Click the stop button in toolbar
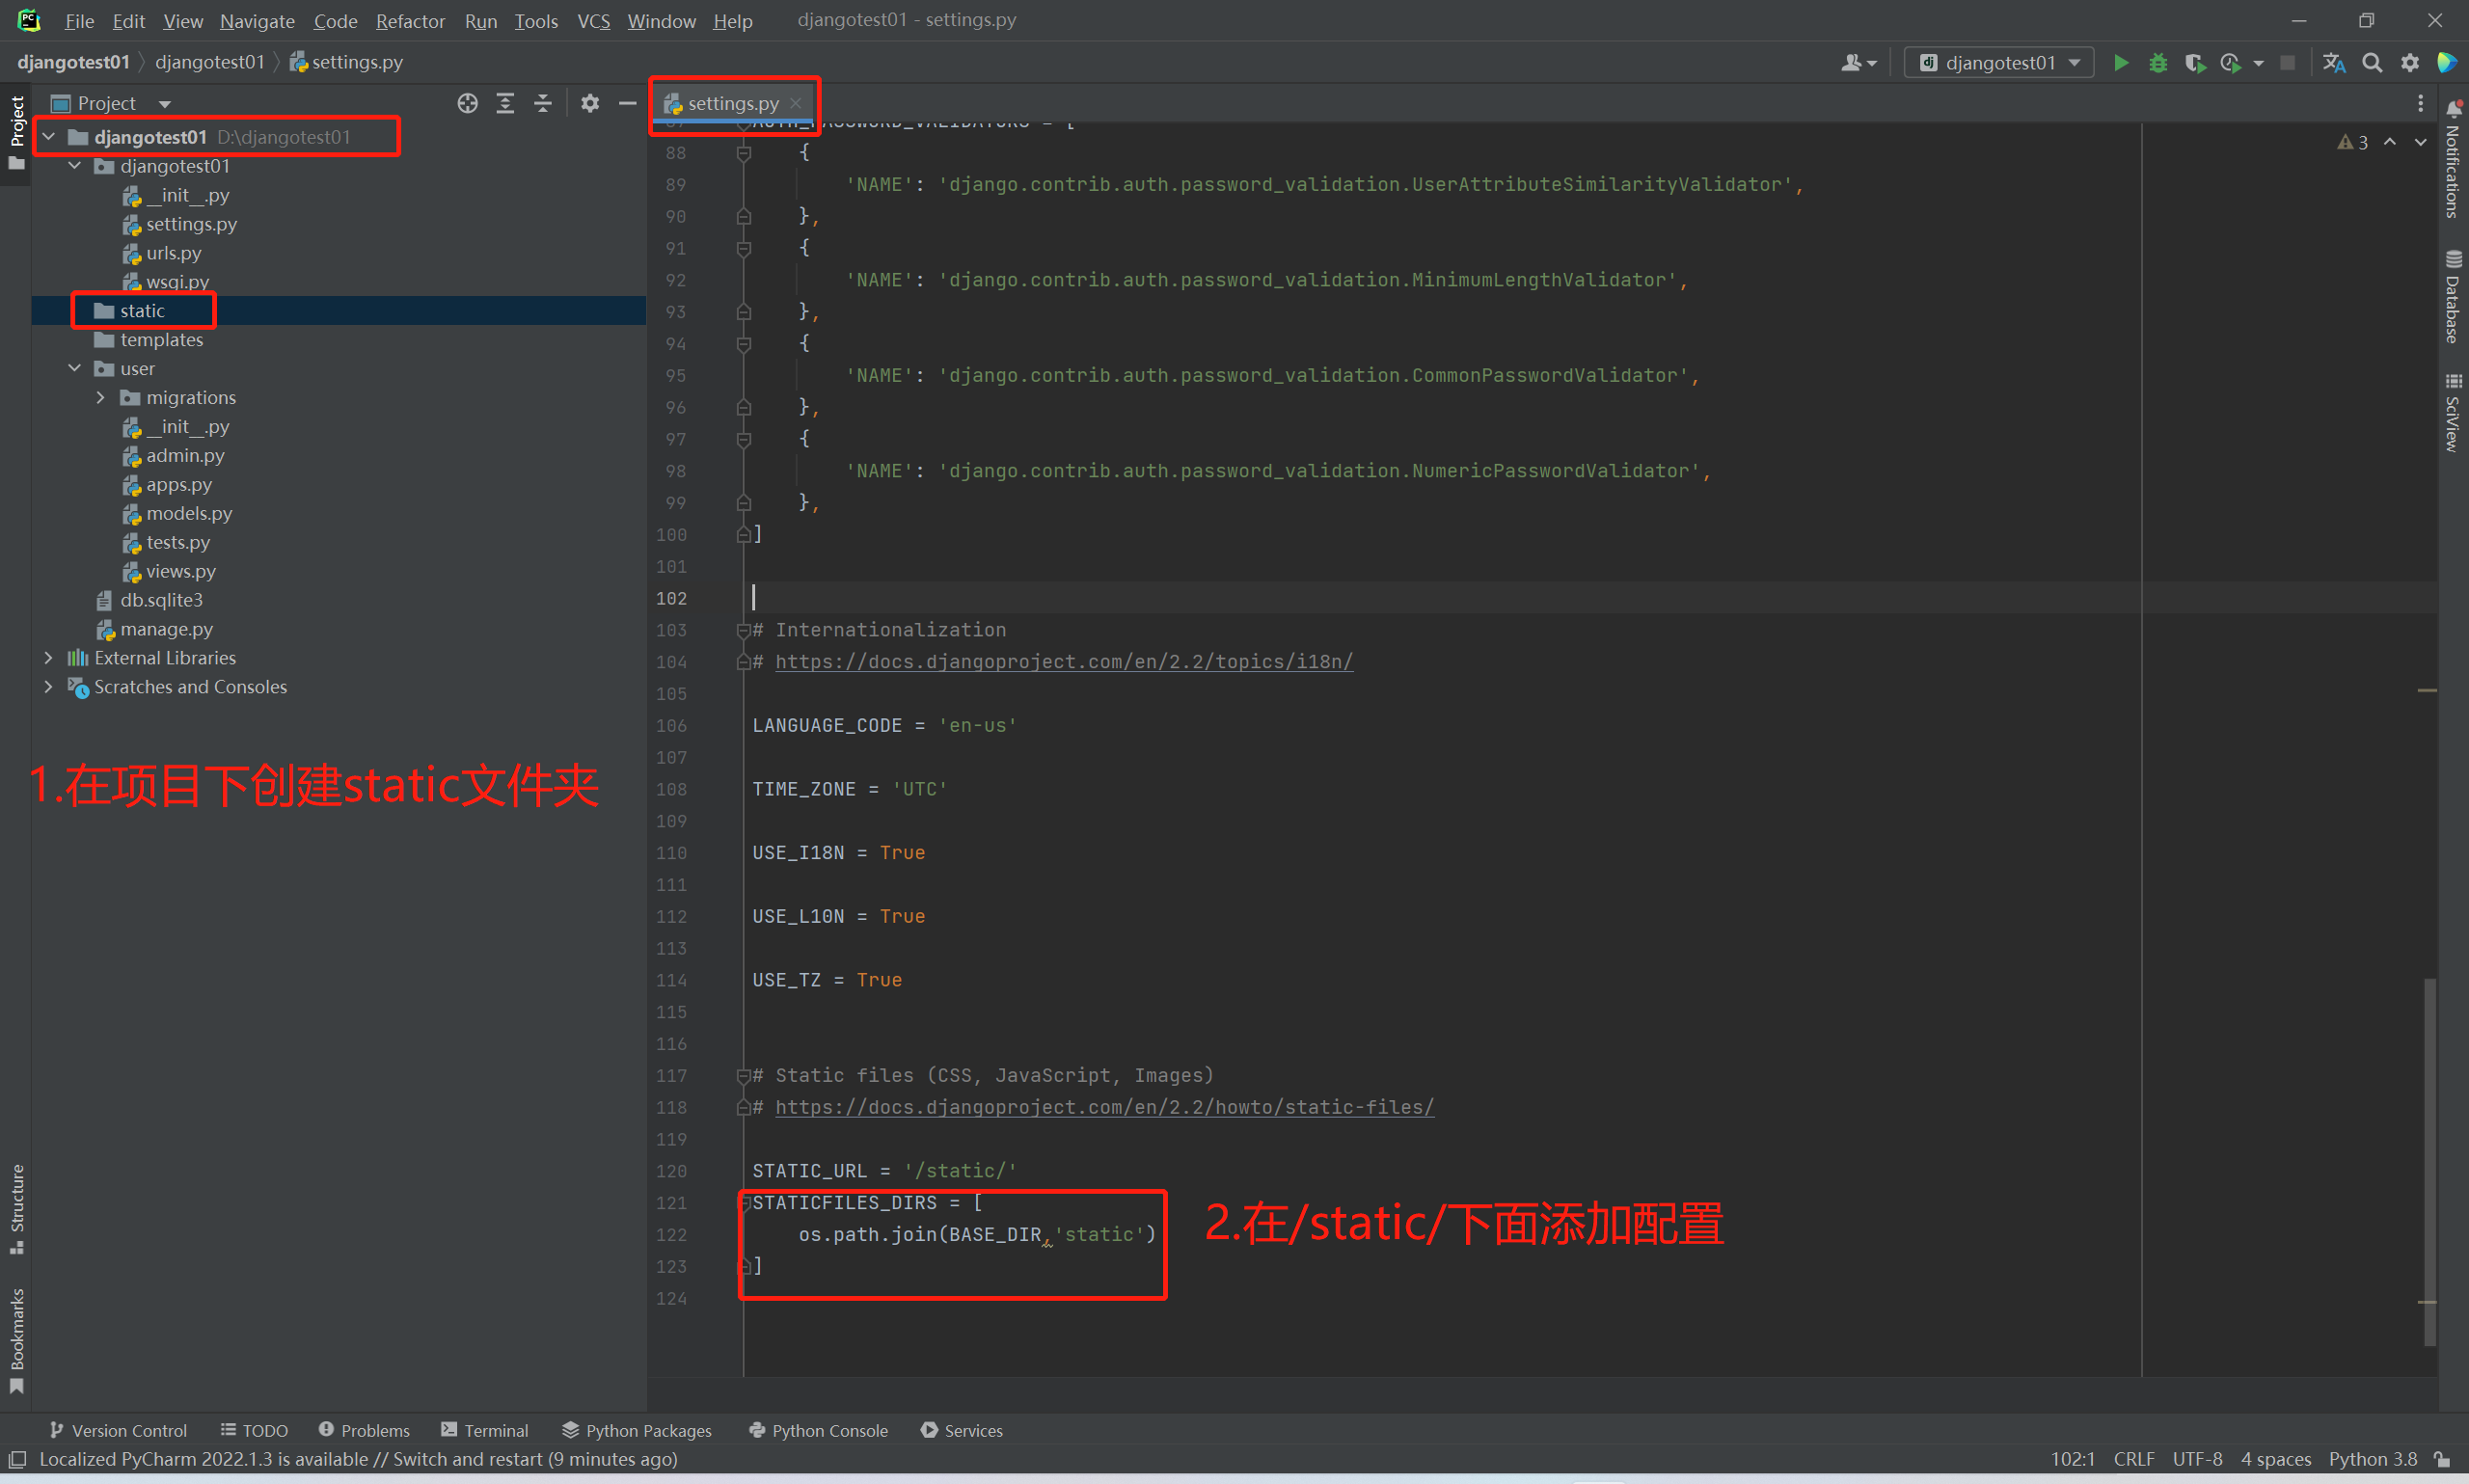Screen dimensions: 2469x1484 [x=2287, y=63]
